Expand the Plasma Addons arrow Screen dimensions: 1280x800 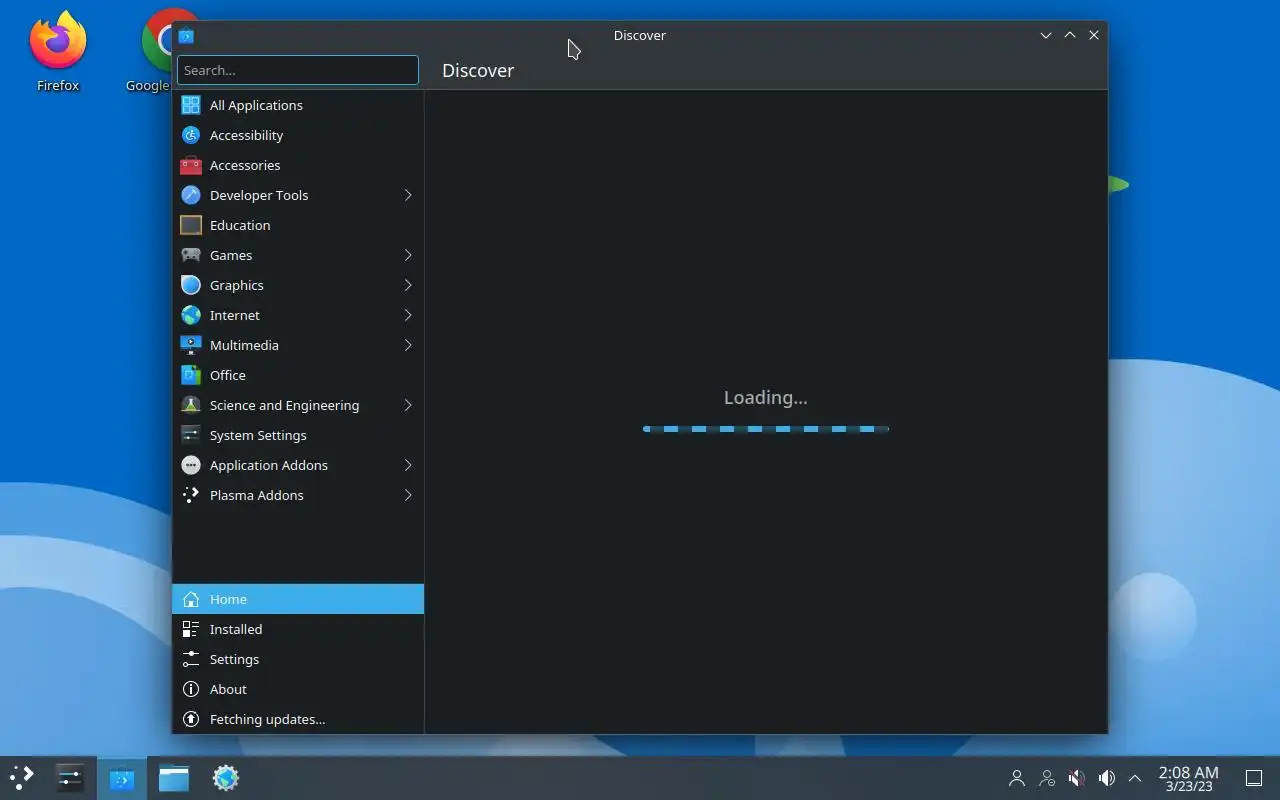click(x=408, y=495)
